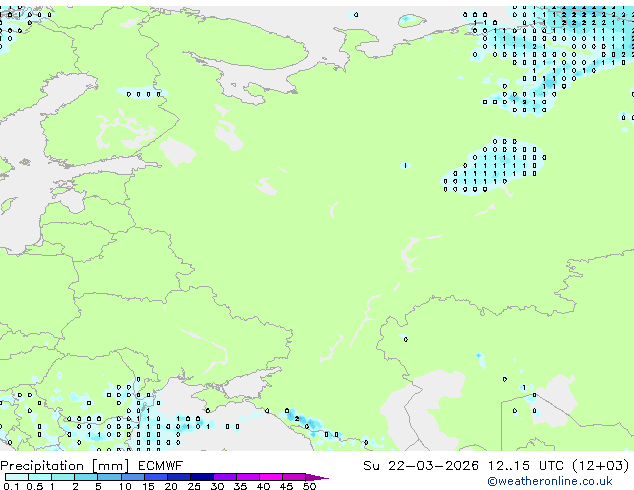Viewport: 634px width, 490px height.
Task: Pick the 10–15 mm blue legend swatch
Action: (x=132, y=477)
